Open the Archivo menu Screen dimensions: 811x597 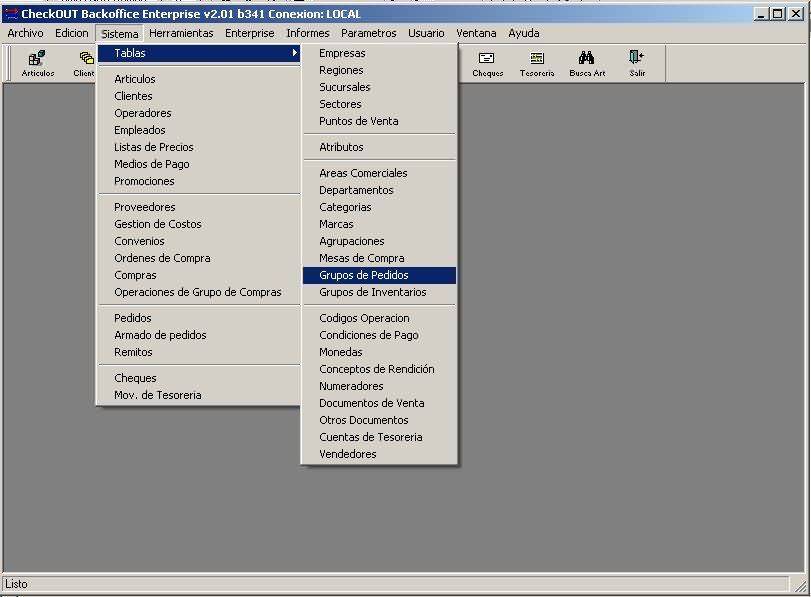pos(25,33)
